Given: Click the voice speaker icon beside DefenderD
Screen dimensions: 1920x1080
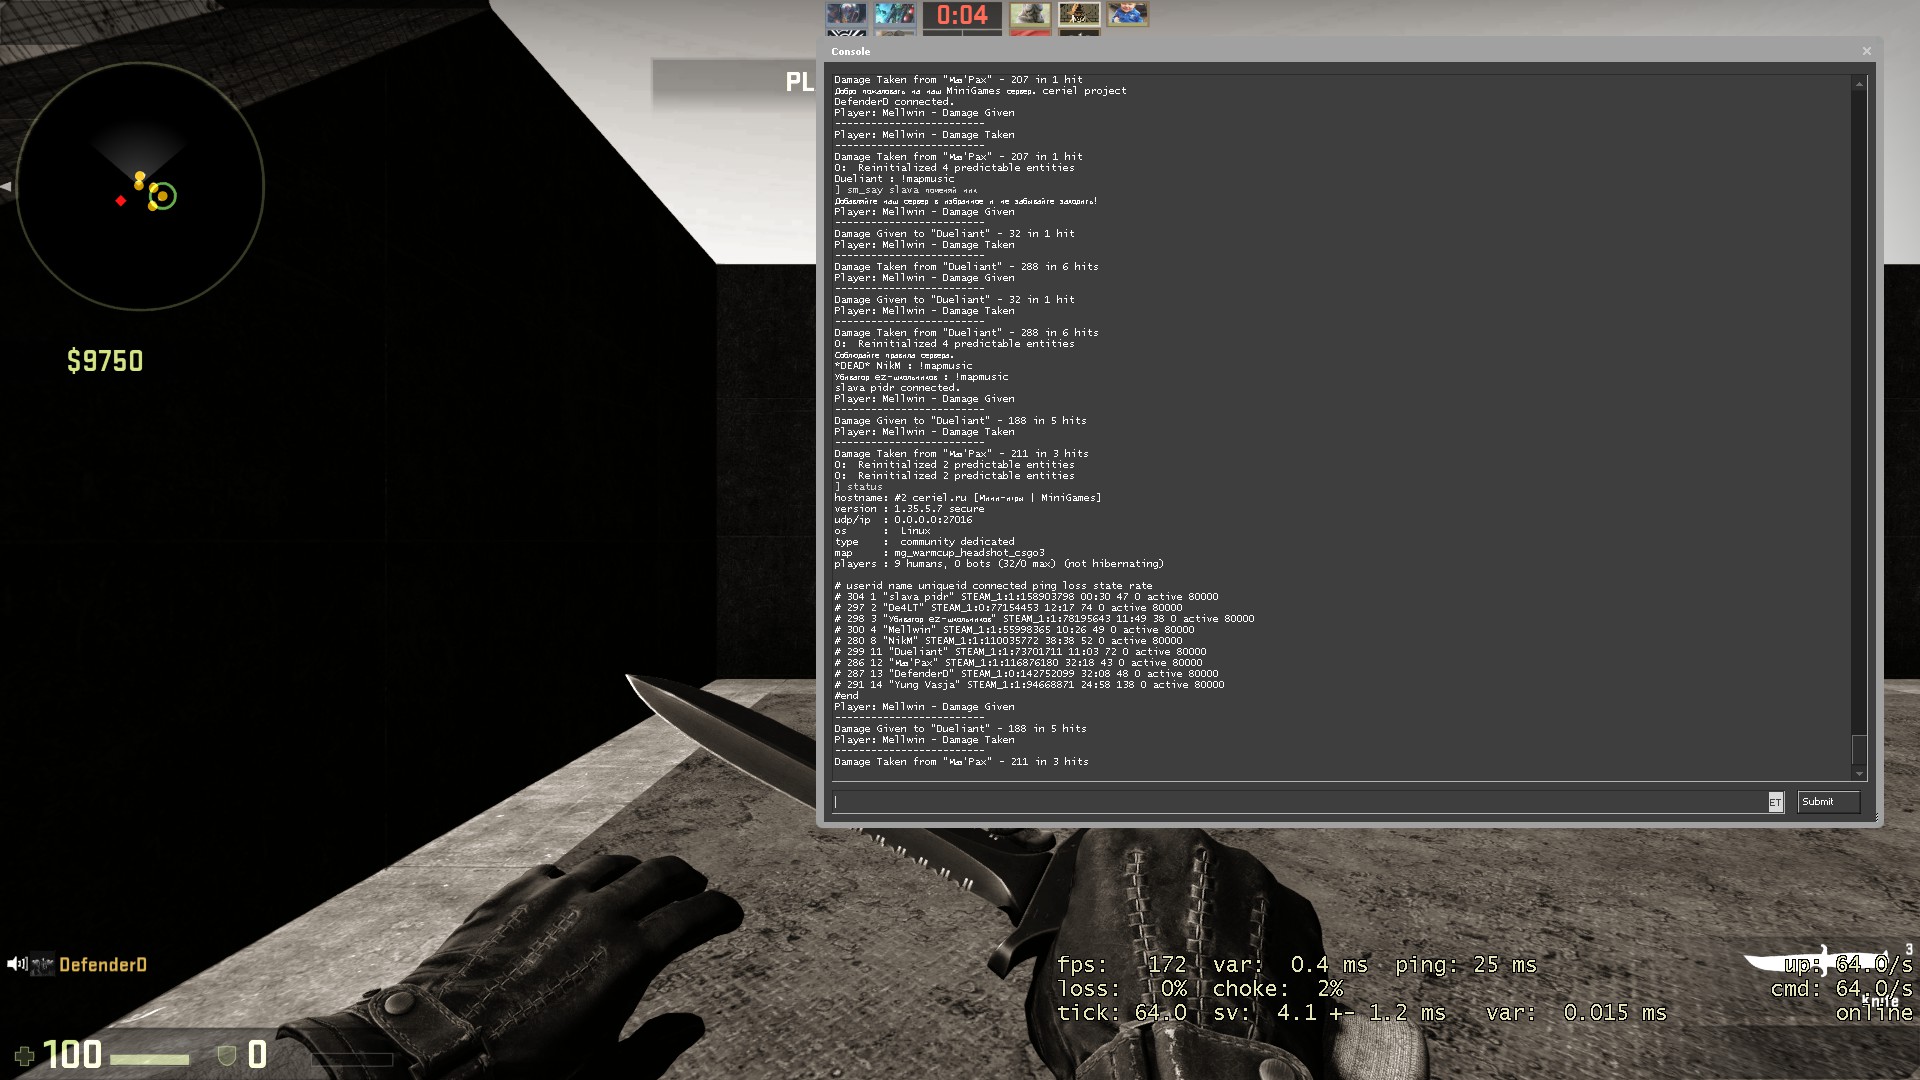Looking at the screenshot, I should click(x=16, y=964).
